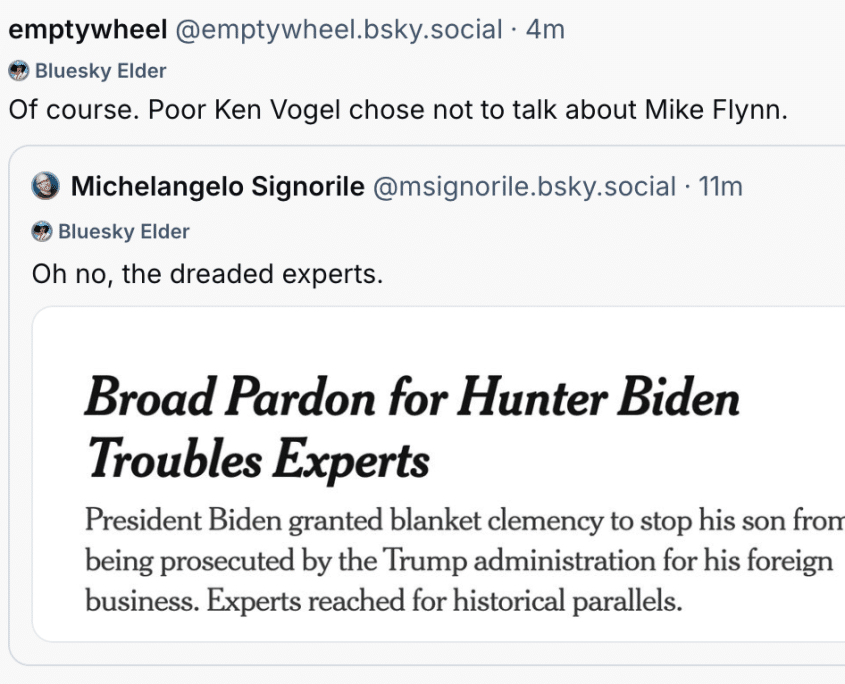Open the @emptywheel.bsky.social handle link
This screenshot has height=684, width=845.
pos(339,30)
